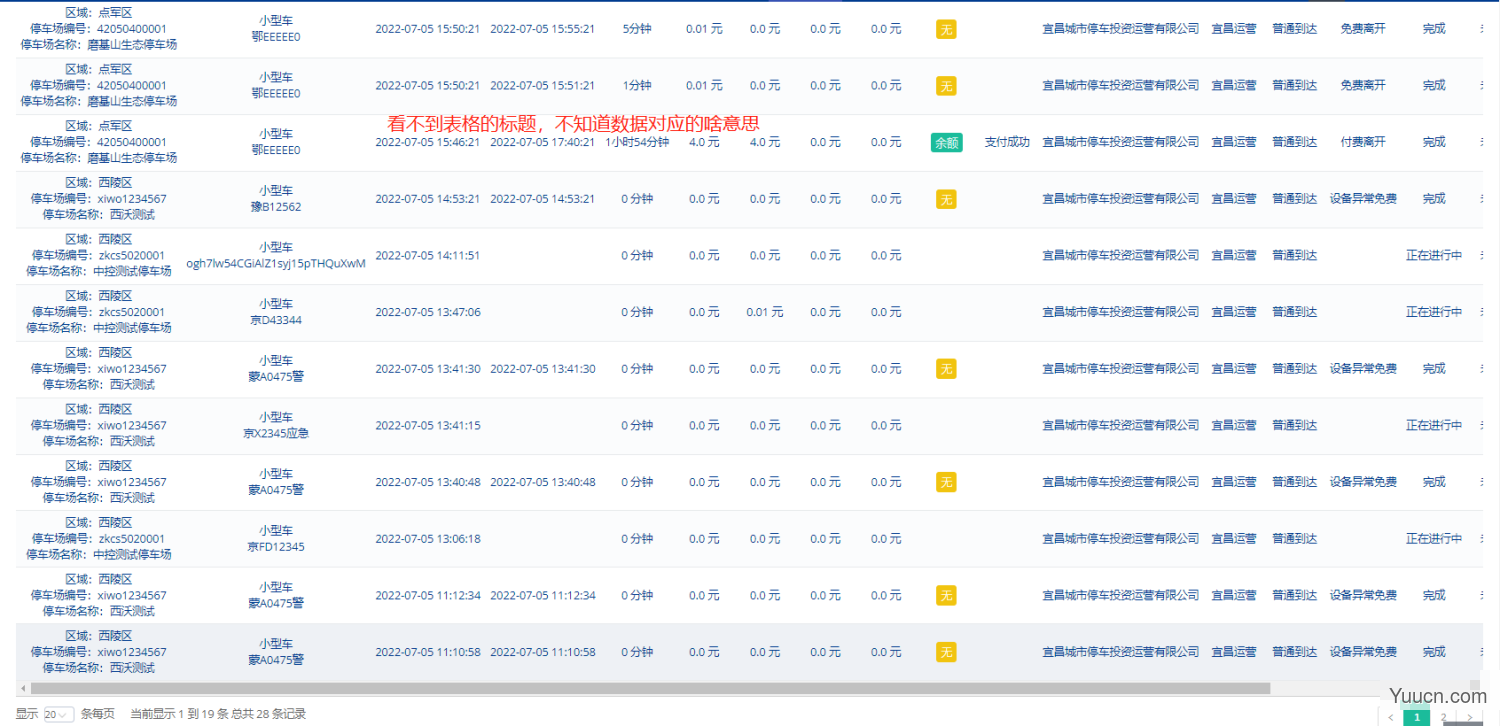
Task: Click the 付费离开 cell
Action: [1363, 142]
